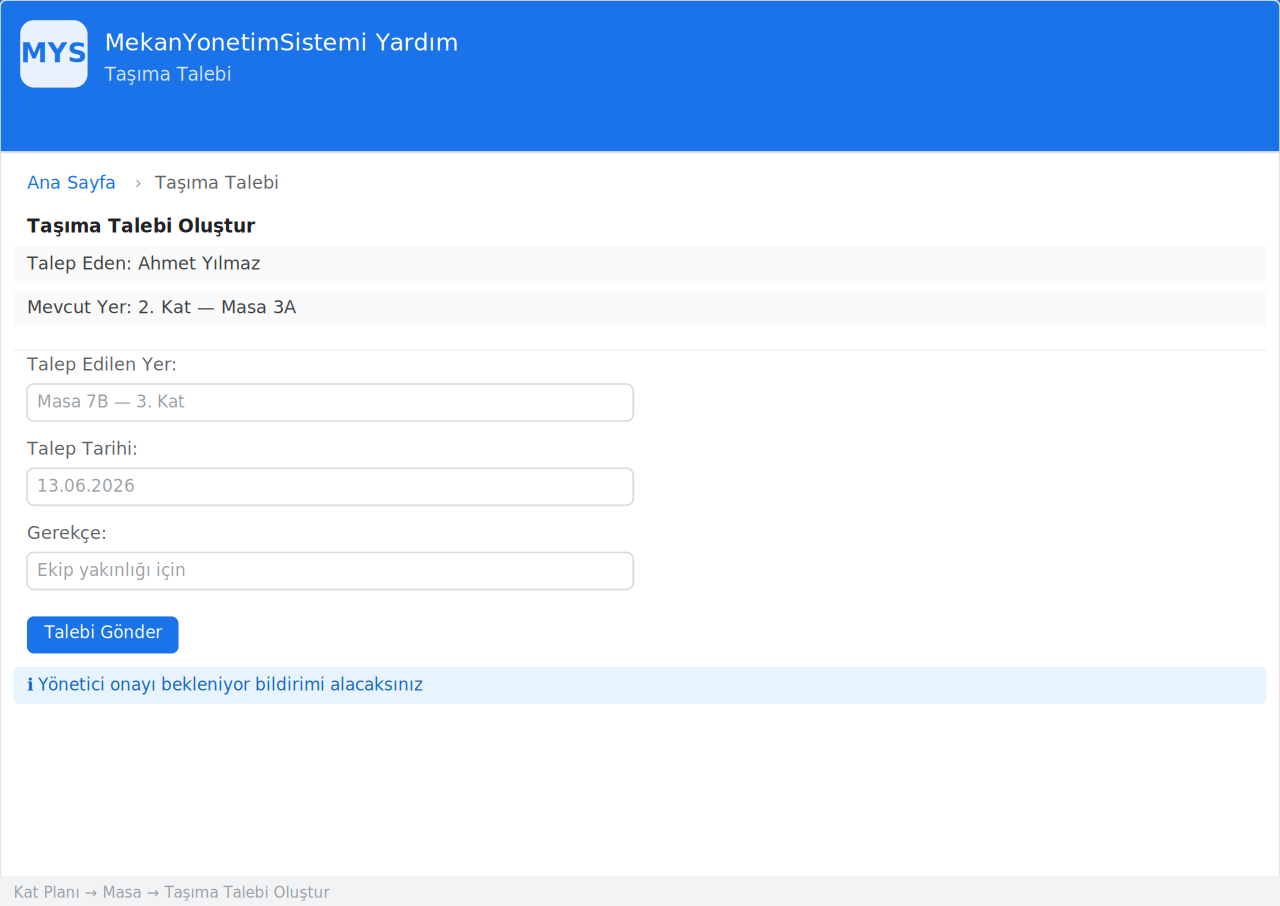
Task: Click the Talep Tarihi label
Action: [x=82, y=448]
